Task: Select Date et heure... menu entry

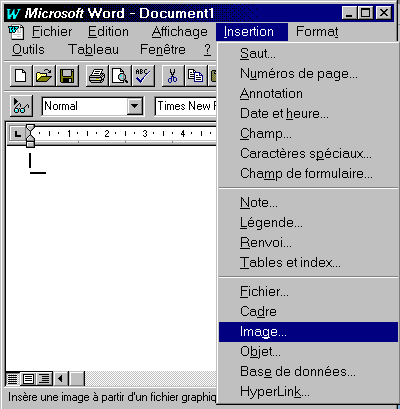Action: (308, 114)
